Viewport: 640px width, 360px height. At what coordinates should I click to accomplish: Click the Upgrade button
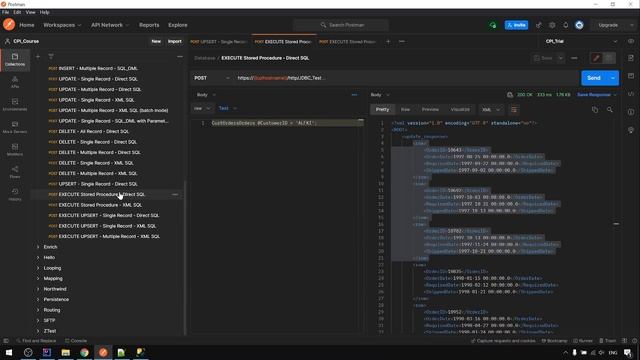(608, 25)
